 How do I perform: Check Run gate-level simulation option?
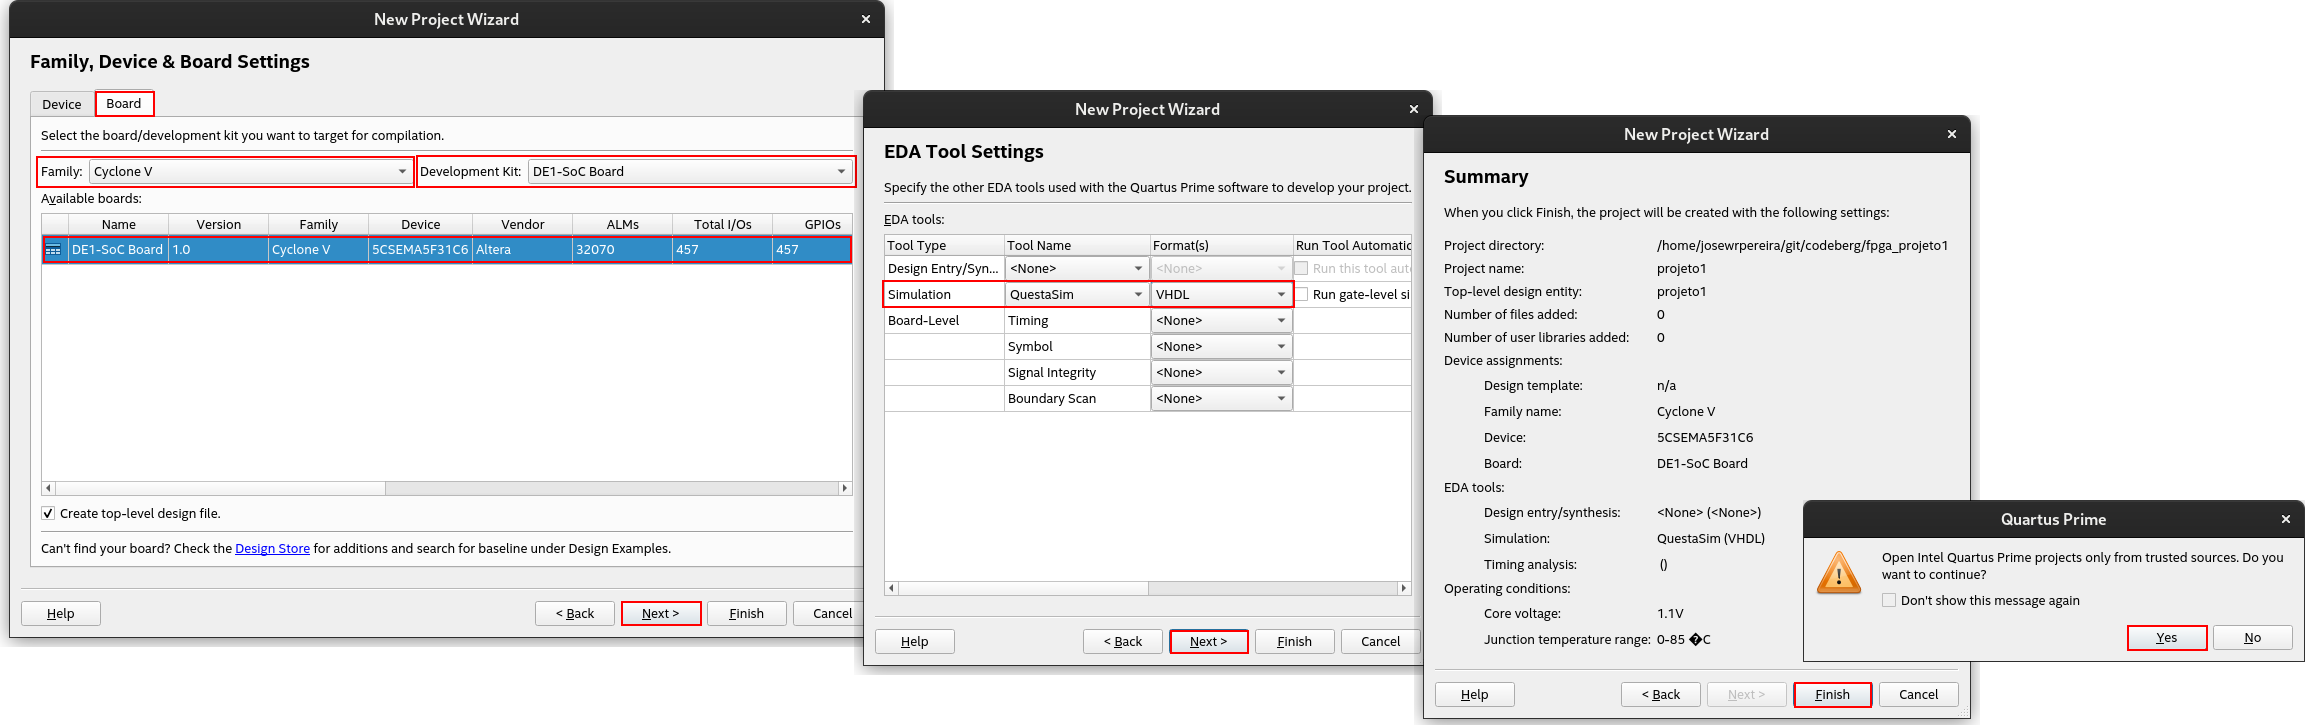coord(1302,295)
